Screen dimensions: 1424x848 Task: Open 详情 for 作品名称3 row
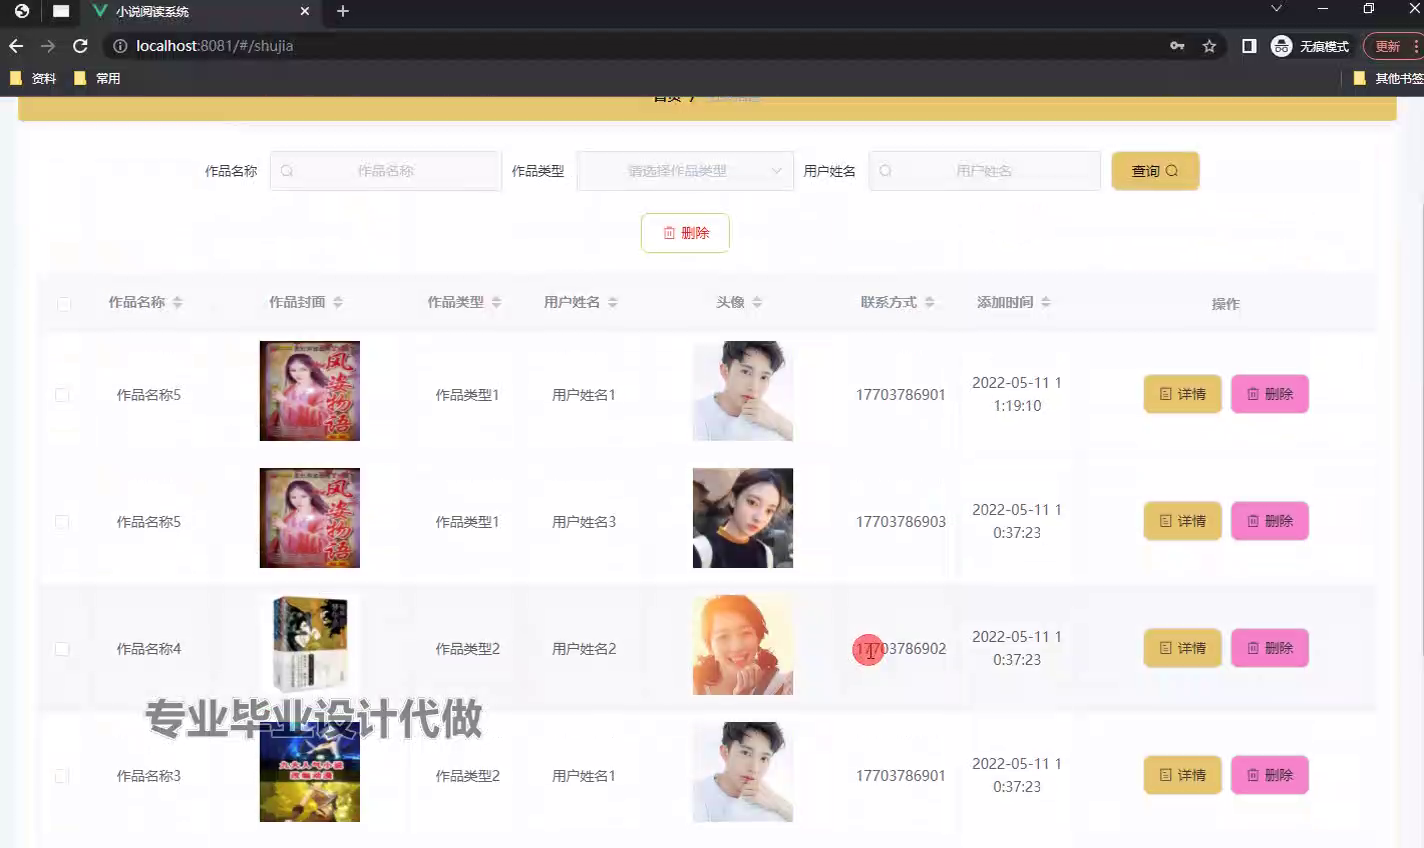point(1183,775)
